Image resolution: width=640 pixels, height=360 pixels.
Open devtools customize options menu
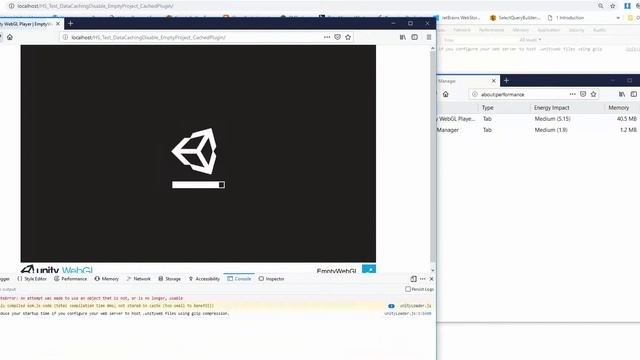(423, 279)
